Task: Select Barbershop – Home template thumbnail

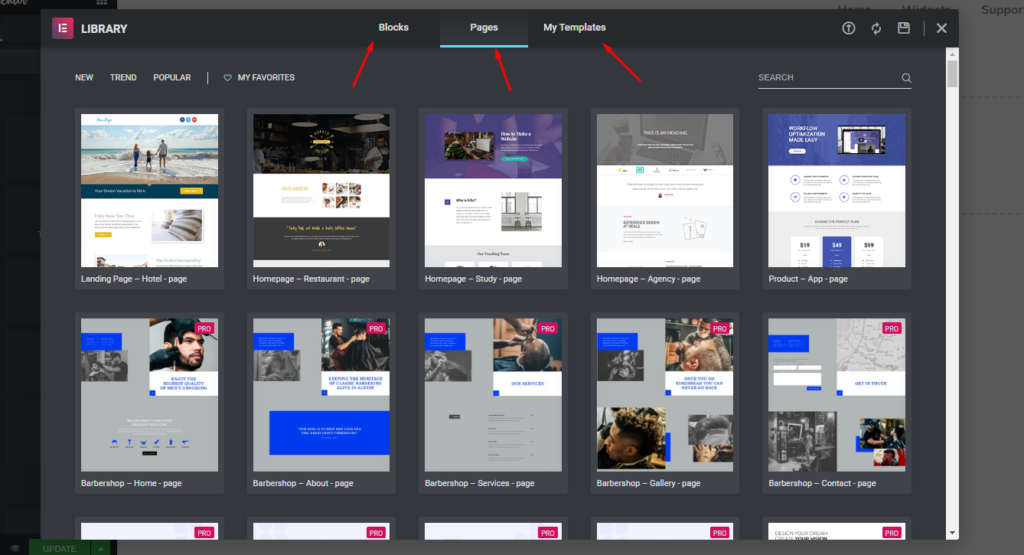Action: coord(150,395)
